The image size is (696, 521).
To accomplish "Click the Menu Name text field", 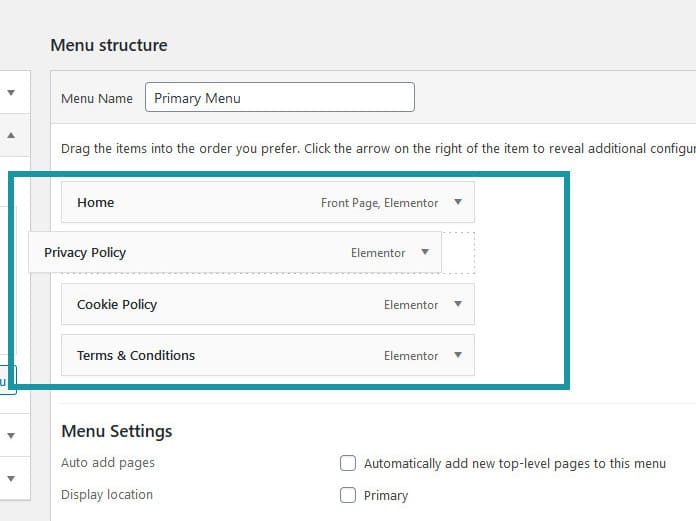I will click(x=279, y=98).
